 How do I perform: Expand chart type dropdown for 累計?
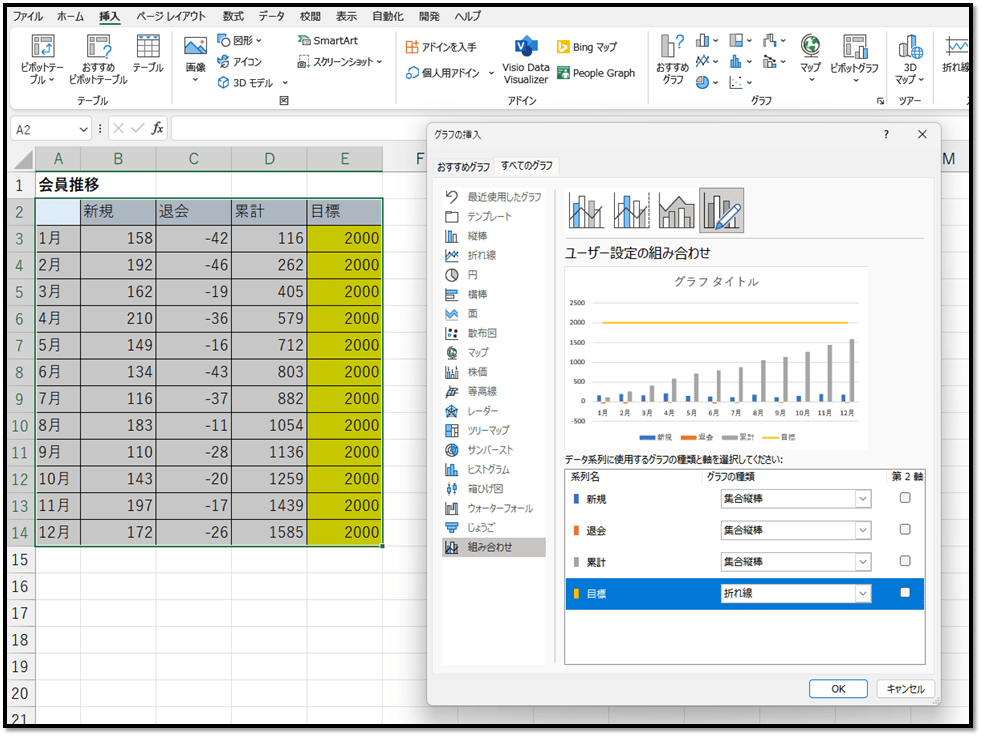pyautogui.click(x=862, y=562)
